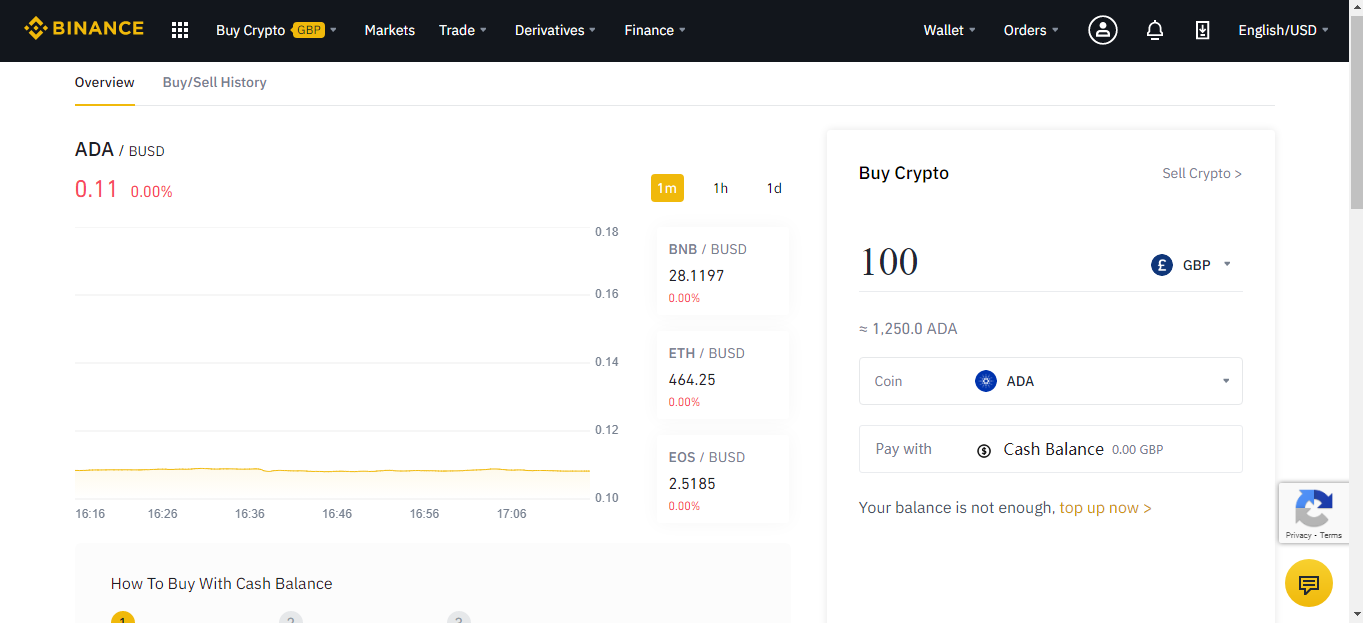Screen dimensions: 1363x623
Task: Open the user account profile icon
Action: 1103,30
